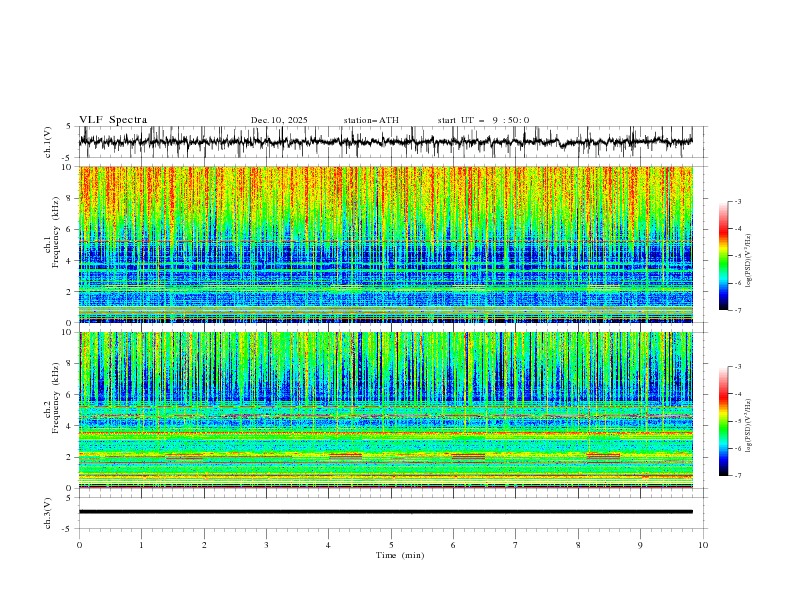This screenshot has height=612, width=792.
Task: Click the ch.2 spectrogram panel
Action: tap(385, 410)
